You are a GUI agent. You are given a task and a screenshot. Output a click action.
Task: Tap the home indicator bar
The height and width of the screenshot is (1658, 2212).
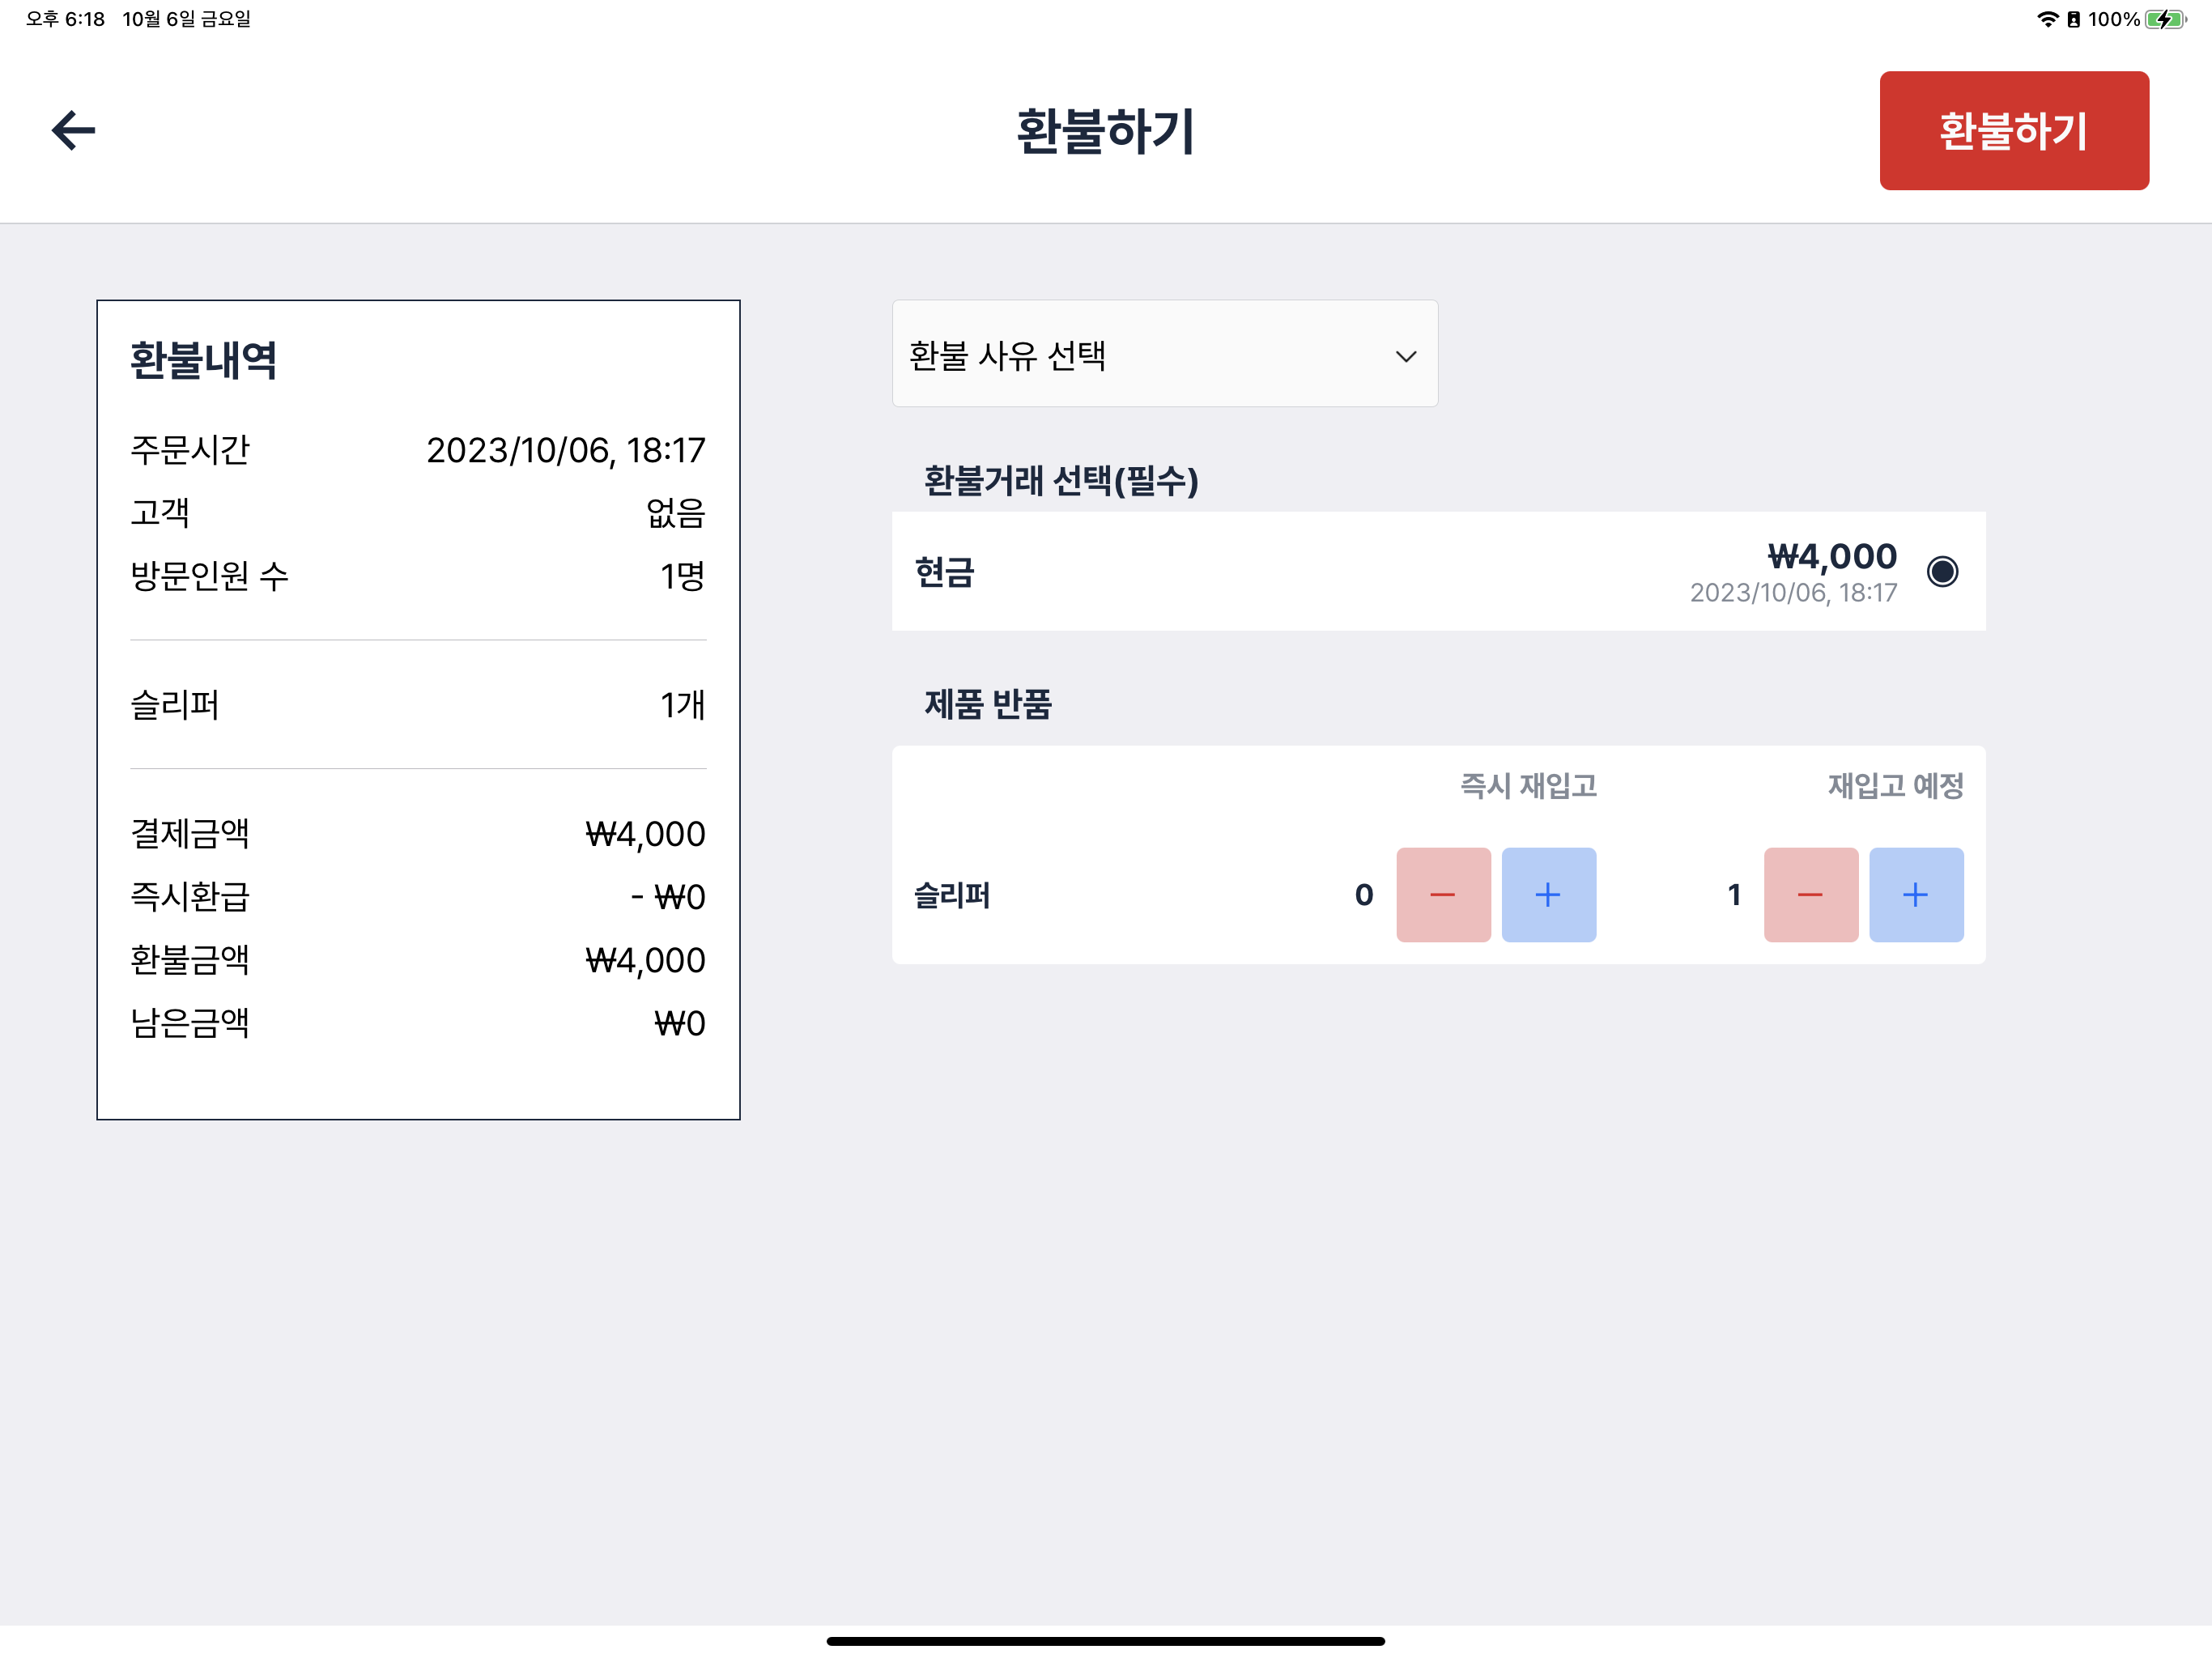point(1105,1640)
